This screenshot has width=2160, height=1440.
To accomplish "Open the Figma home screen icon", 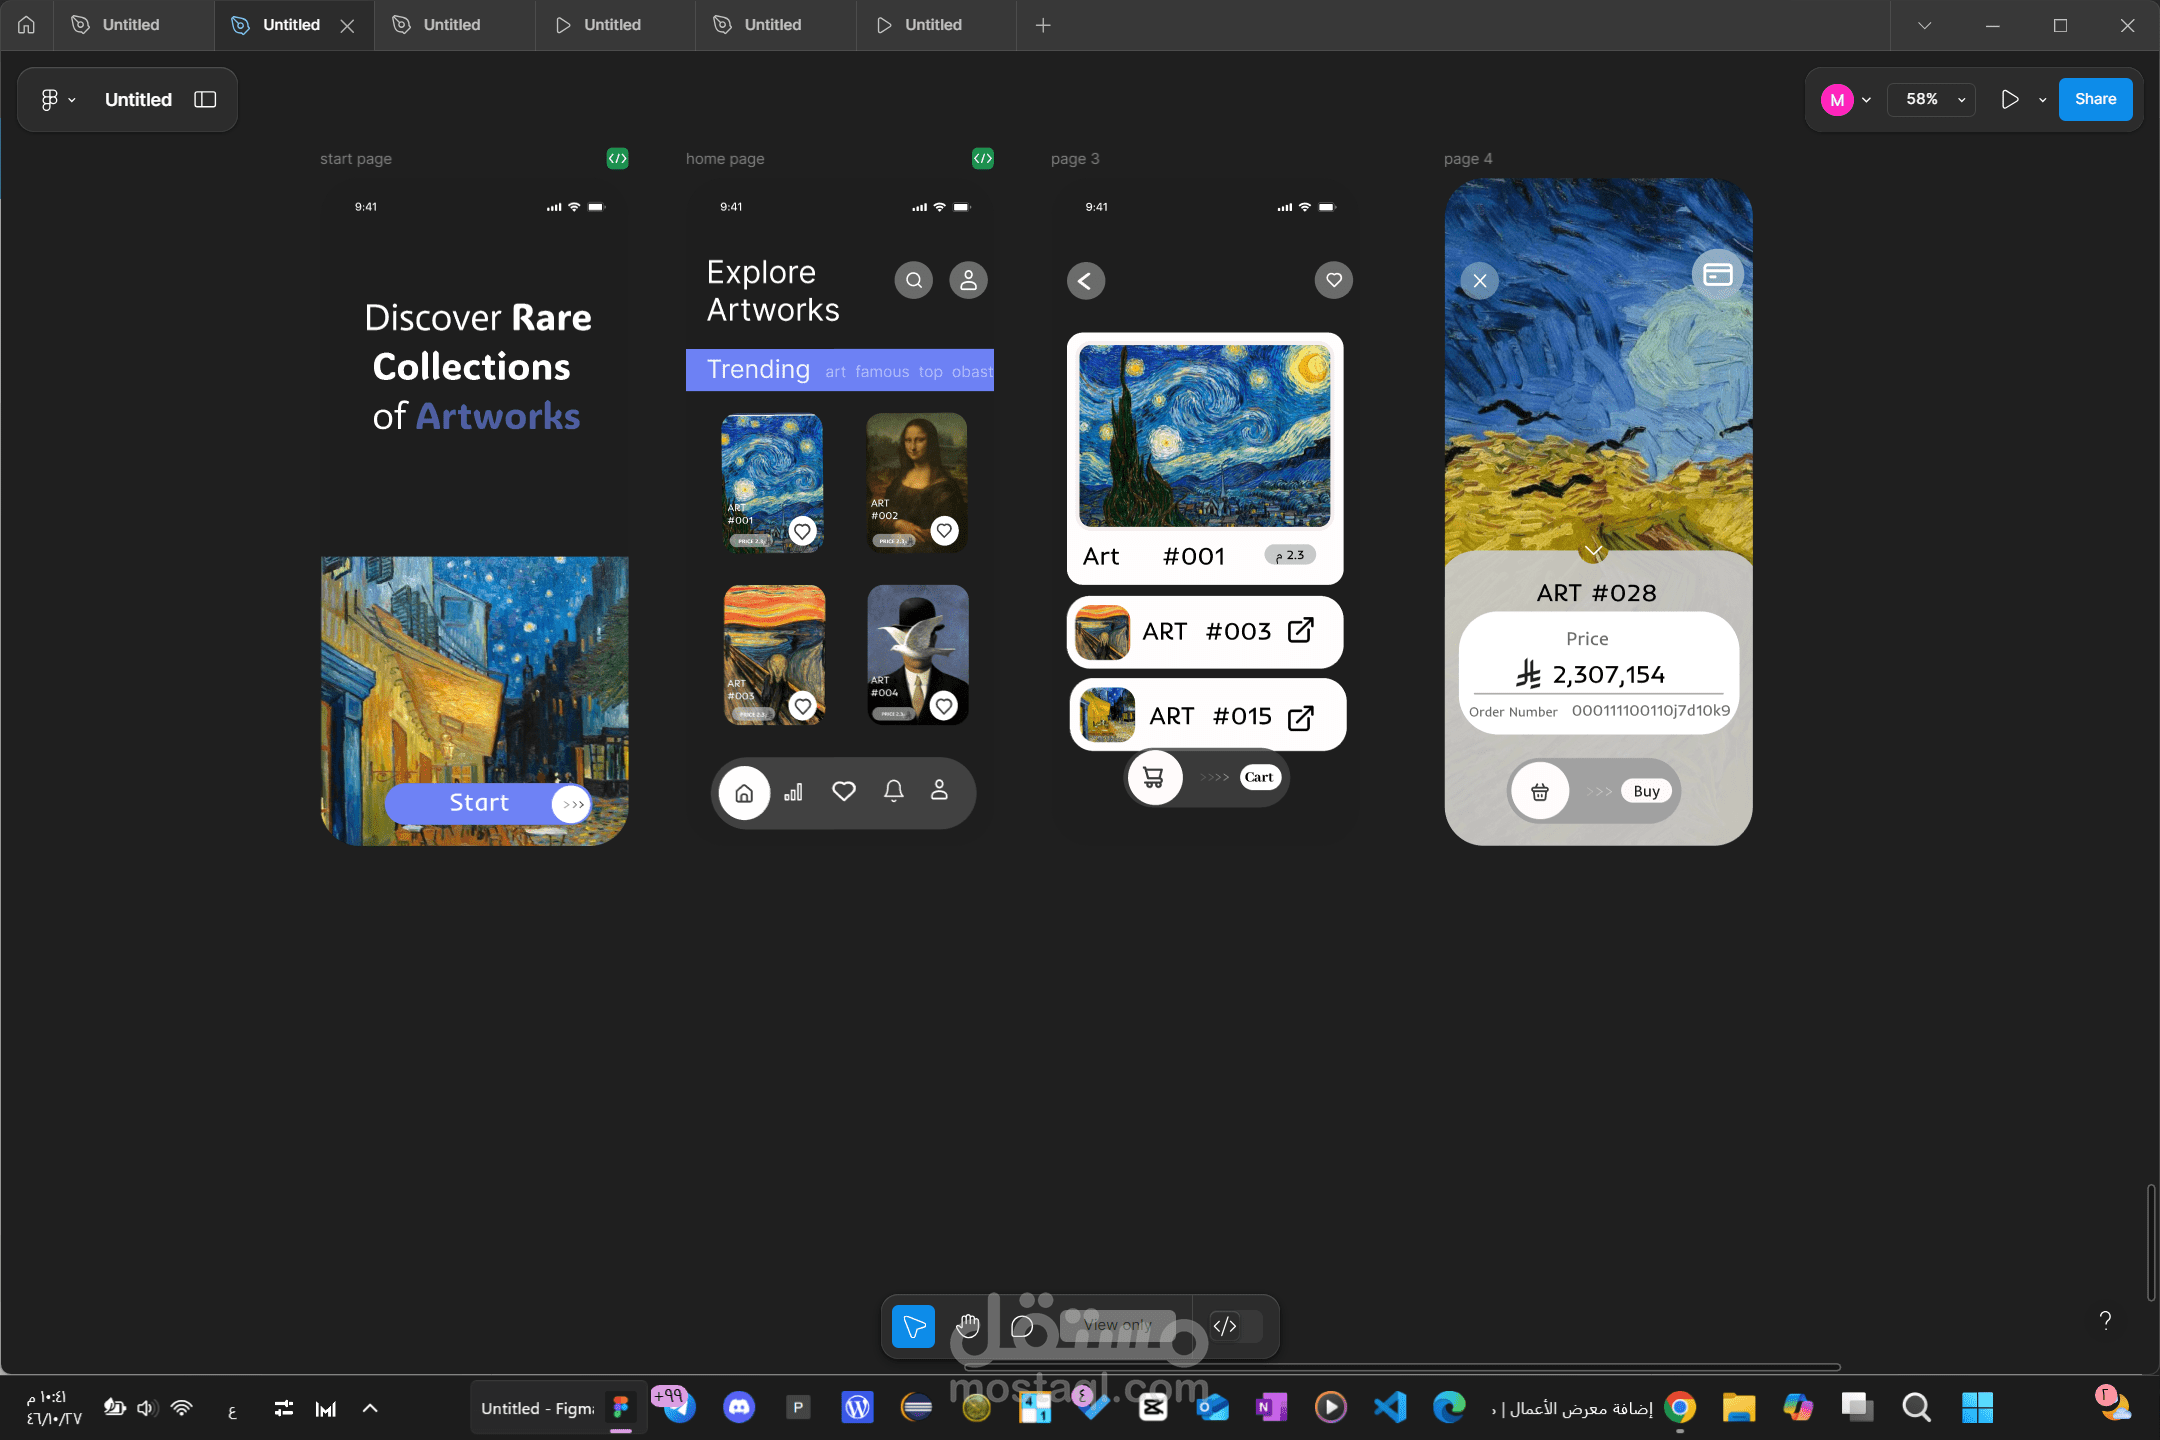I will point(26,25).
